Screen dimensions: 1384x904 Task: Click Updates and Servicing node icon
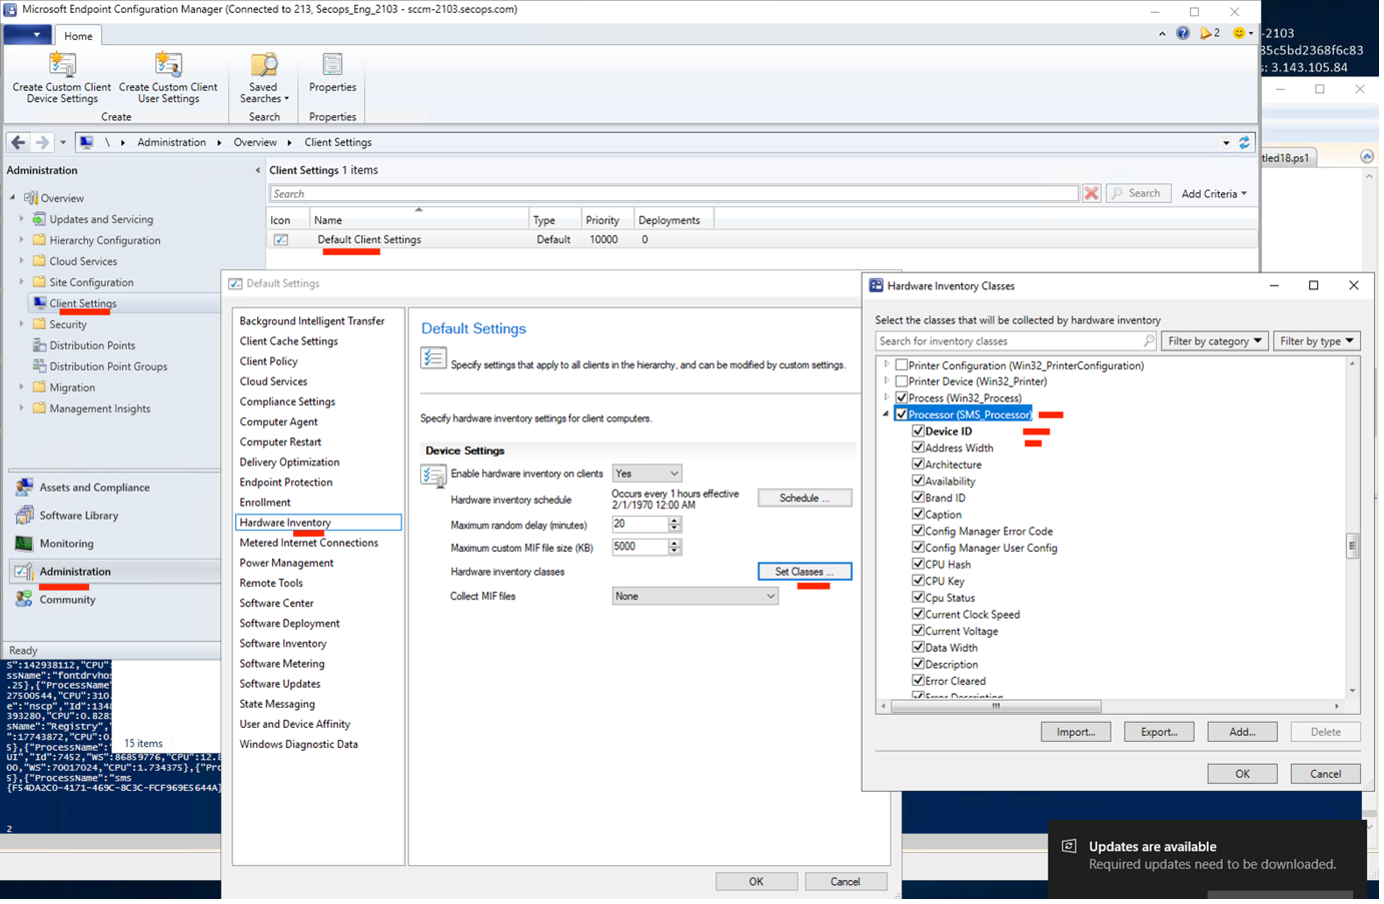[39, 219]
